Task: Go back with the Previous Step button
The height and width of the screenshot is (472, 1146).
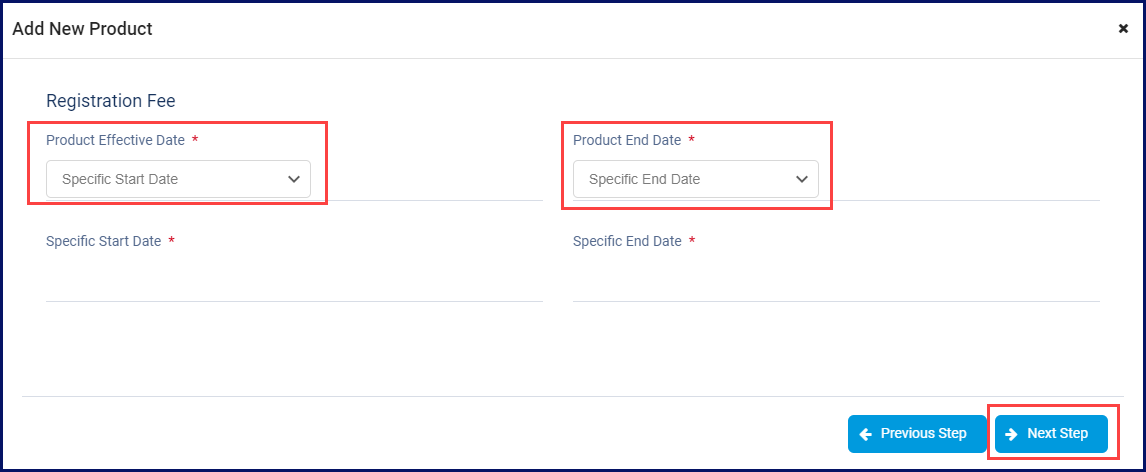Action: [x=917, y=434]
